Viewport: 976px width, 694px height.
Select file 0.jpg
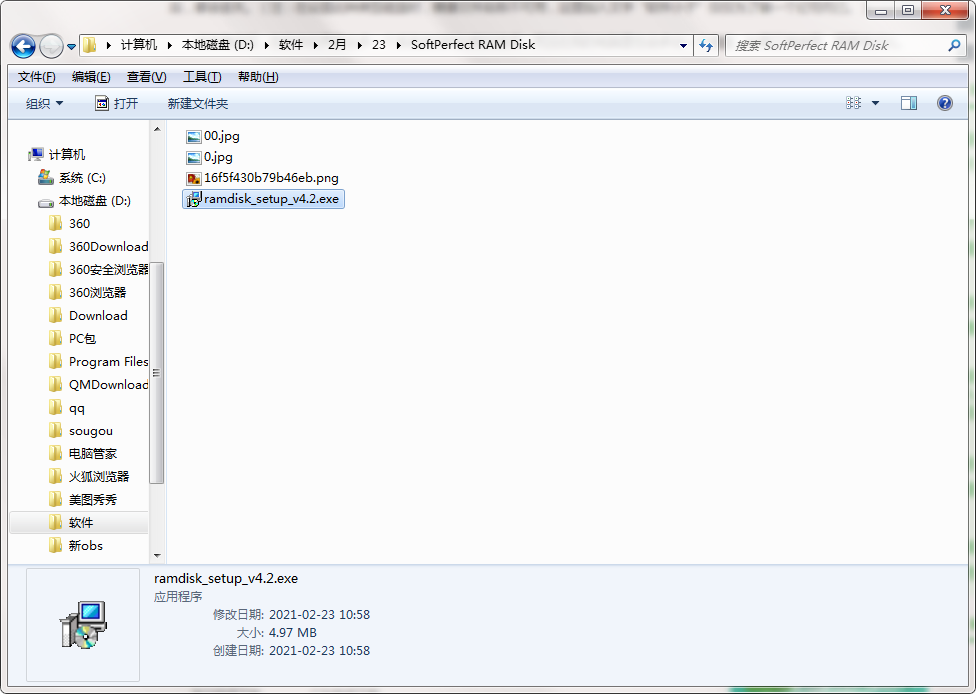(209, 157)
